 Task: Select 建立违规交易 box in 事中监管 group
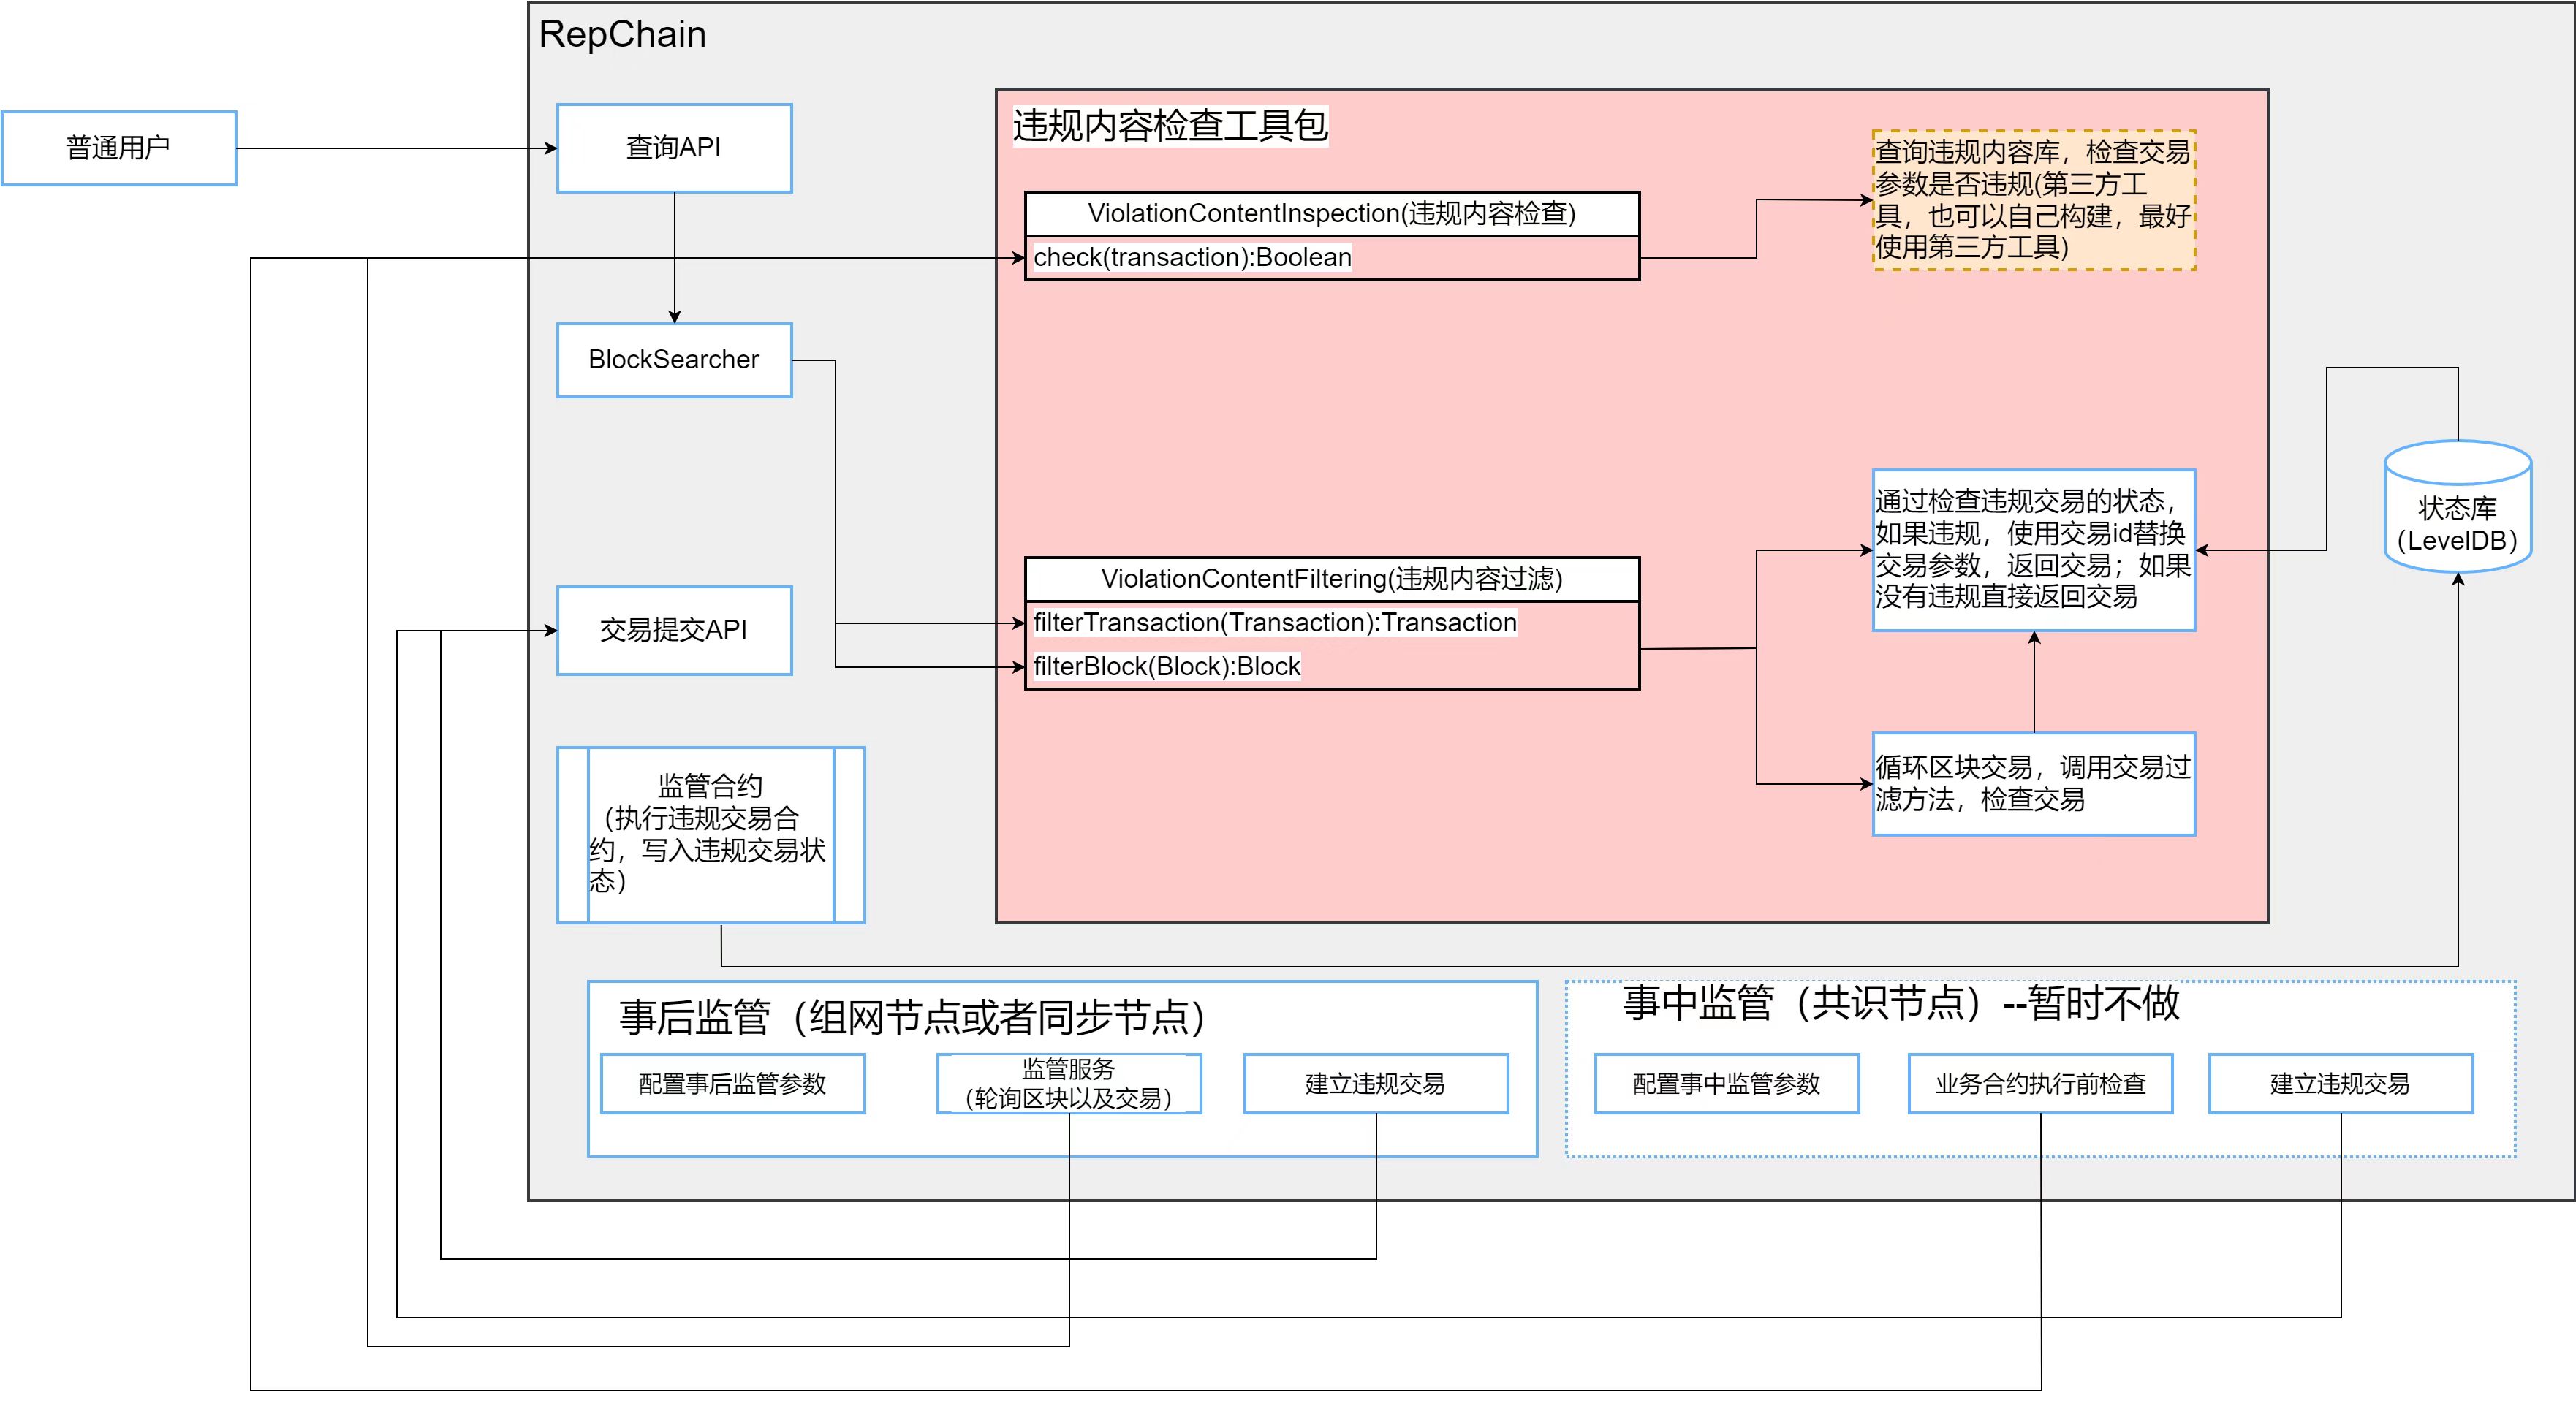coord(2341,1083)
